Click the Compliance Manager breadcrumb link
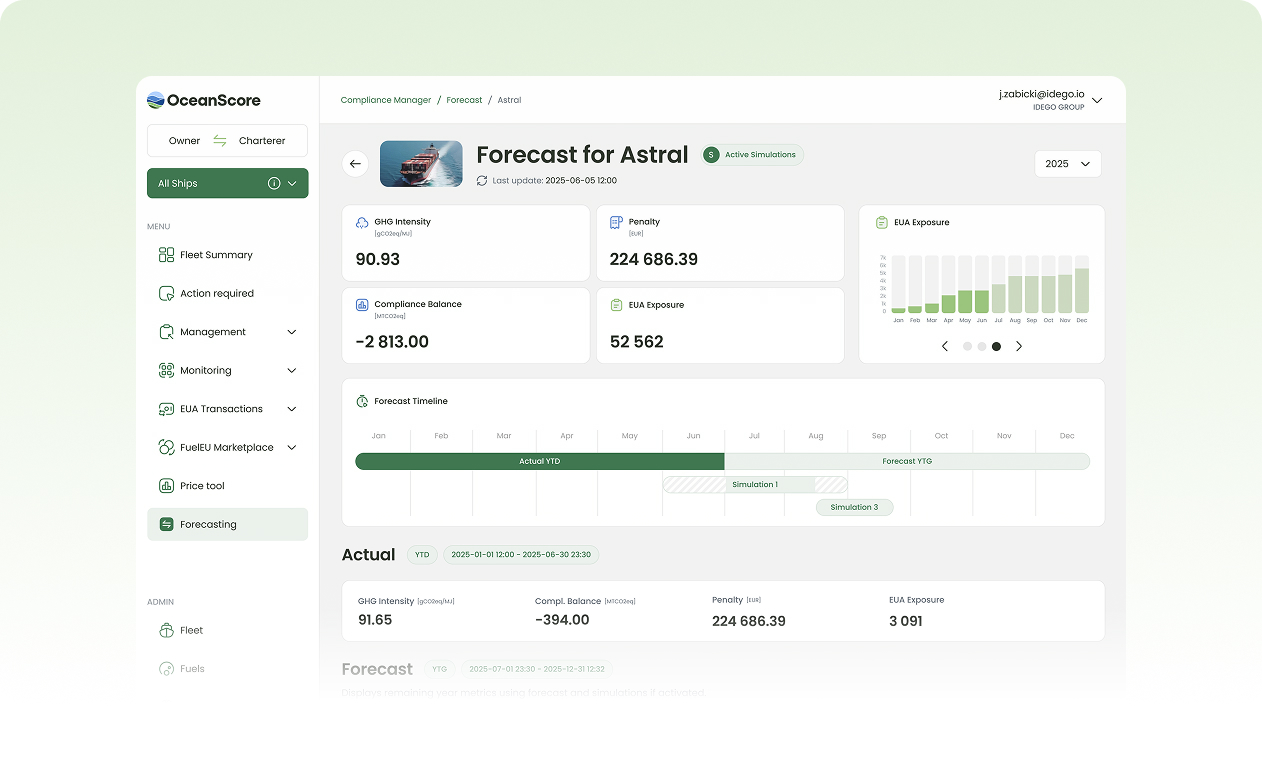This screenshot has height=780, width=1262. (386, 100)
